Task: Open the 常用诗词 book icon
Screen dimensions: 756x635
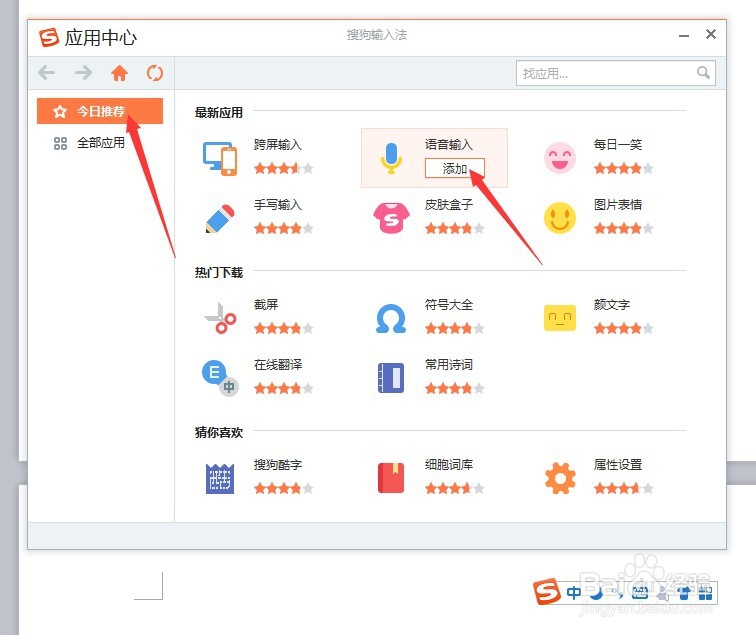Action: (391, 378)
